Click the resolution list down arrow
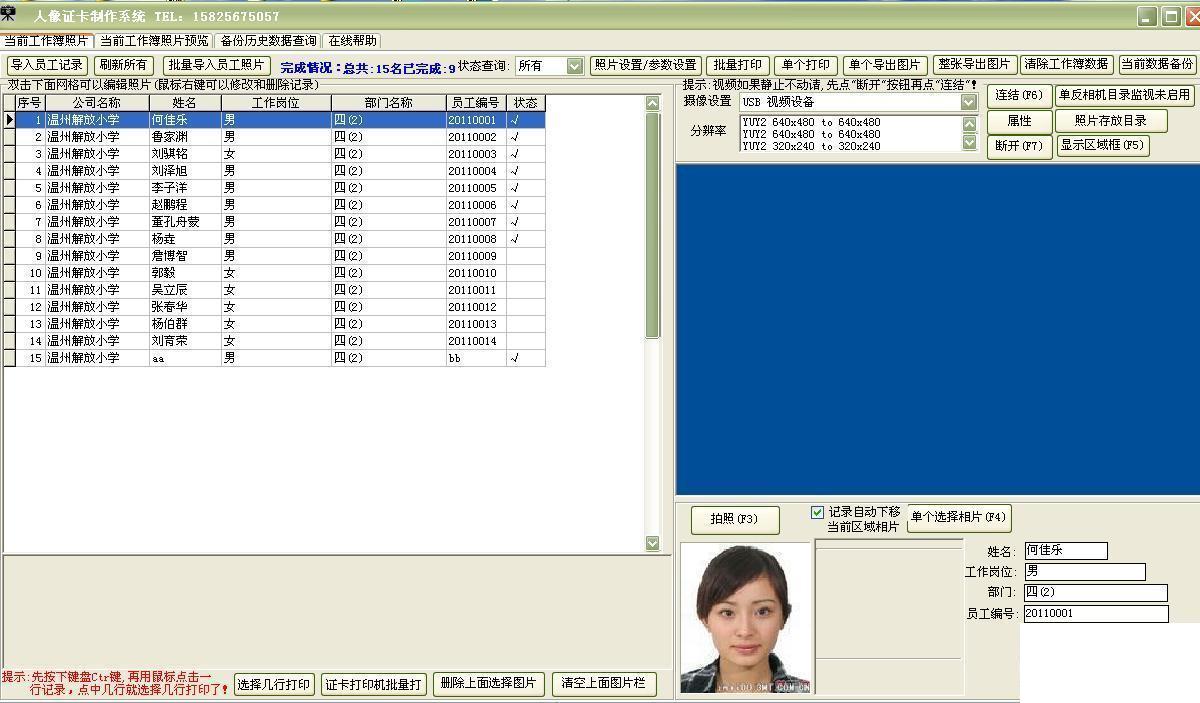Viewport: 1200px width, 703px height. (969, 143)
